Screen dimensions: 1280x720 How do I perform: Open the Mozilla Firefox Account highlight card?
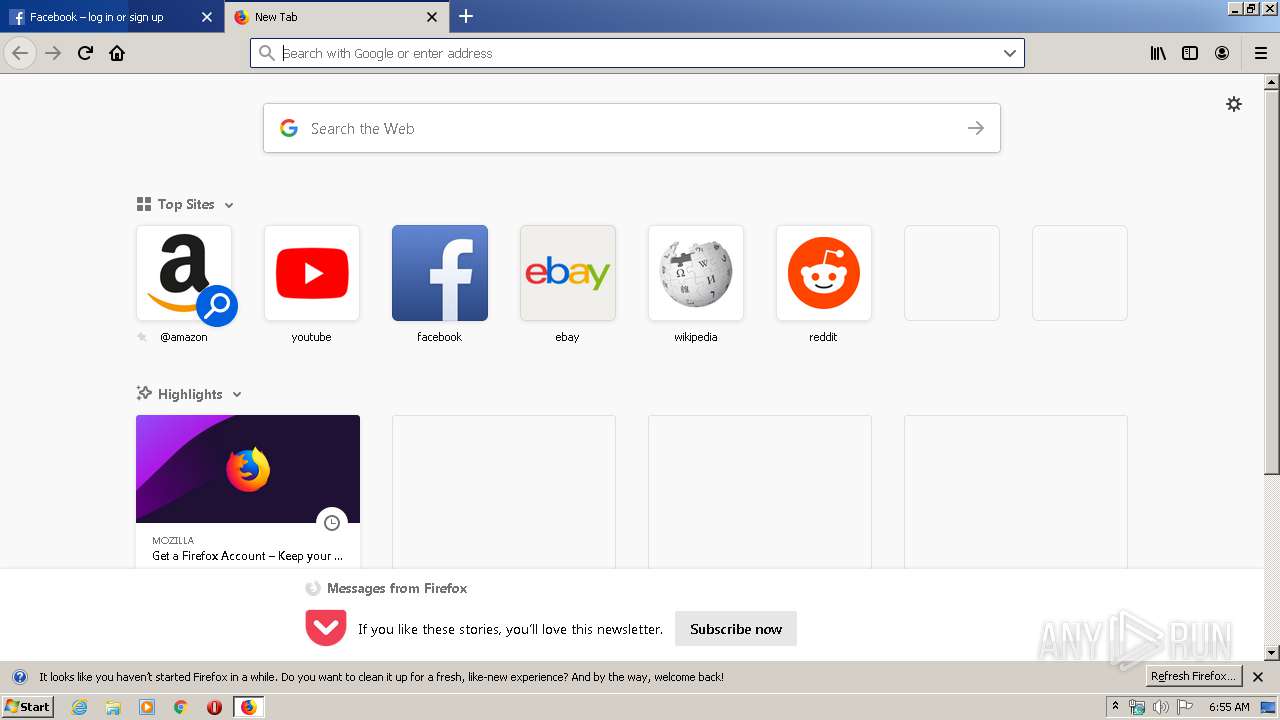point(248,491)
